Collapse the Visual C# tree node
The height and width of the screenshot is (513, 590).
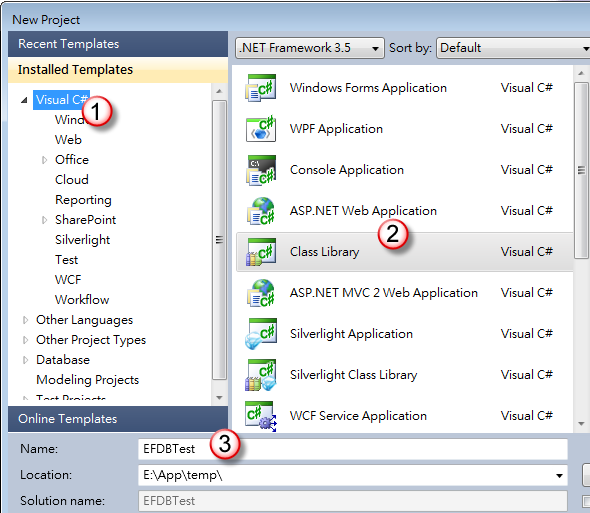[24, 100]
